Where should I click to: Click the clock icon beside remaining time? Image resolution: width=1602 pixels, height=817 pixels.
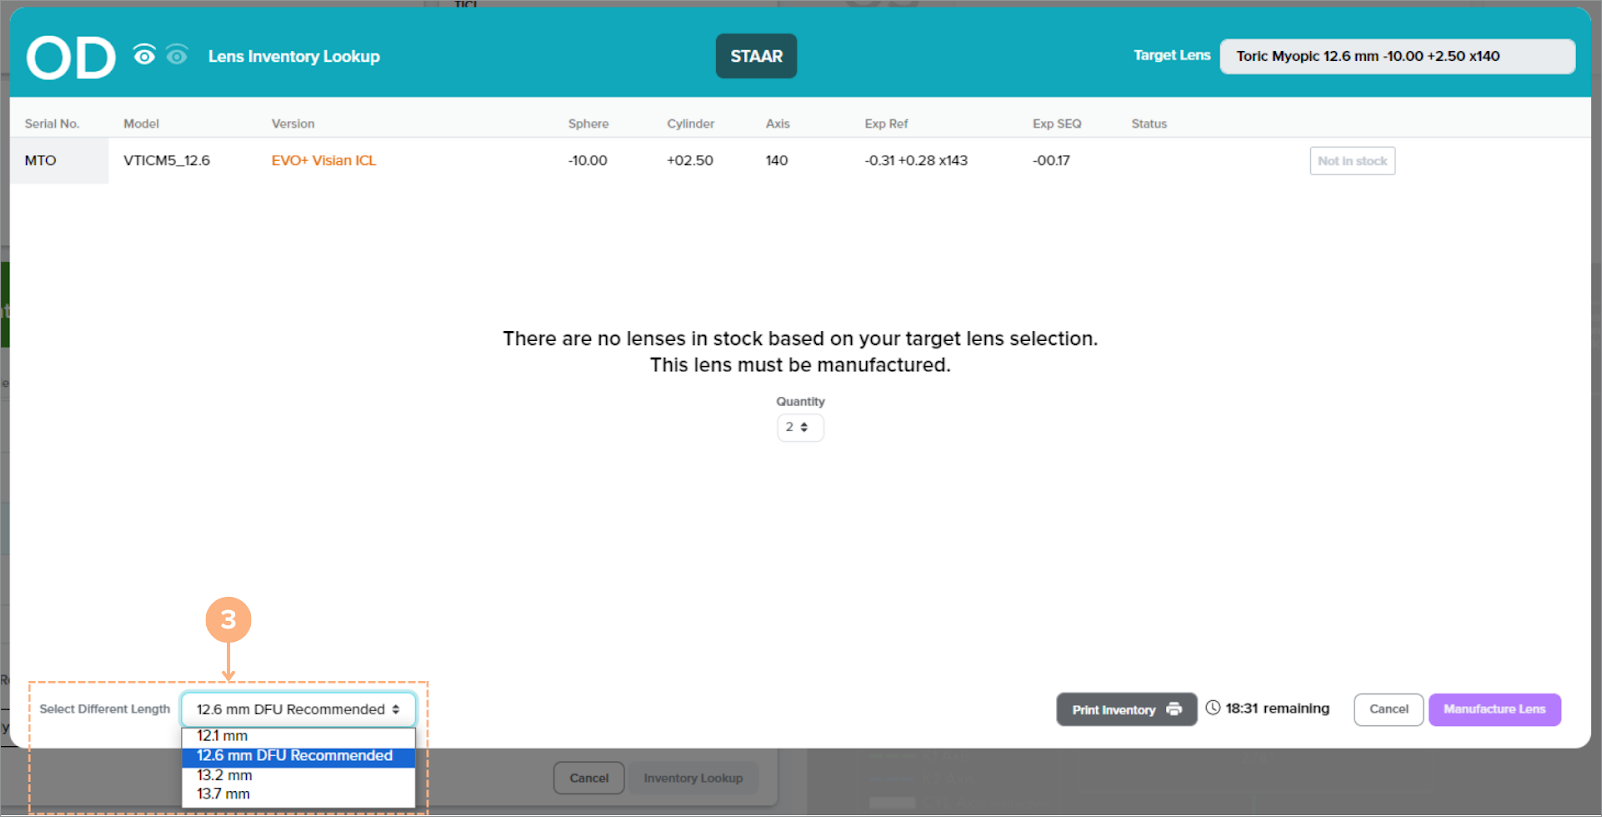[x=1213, y=708]
